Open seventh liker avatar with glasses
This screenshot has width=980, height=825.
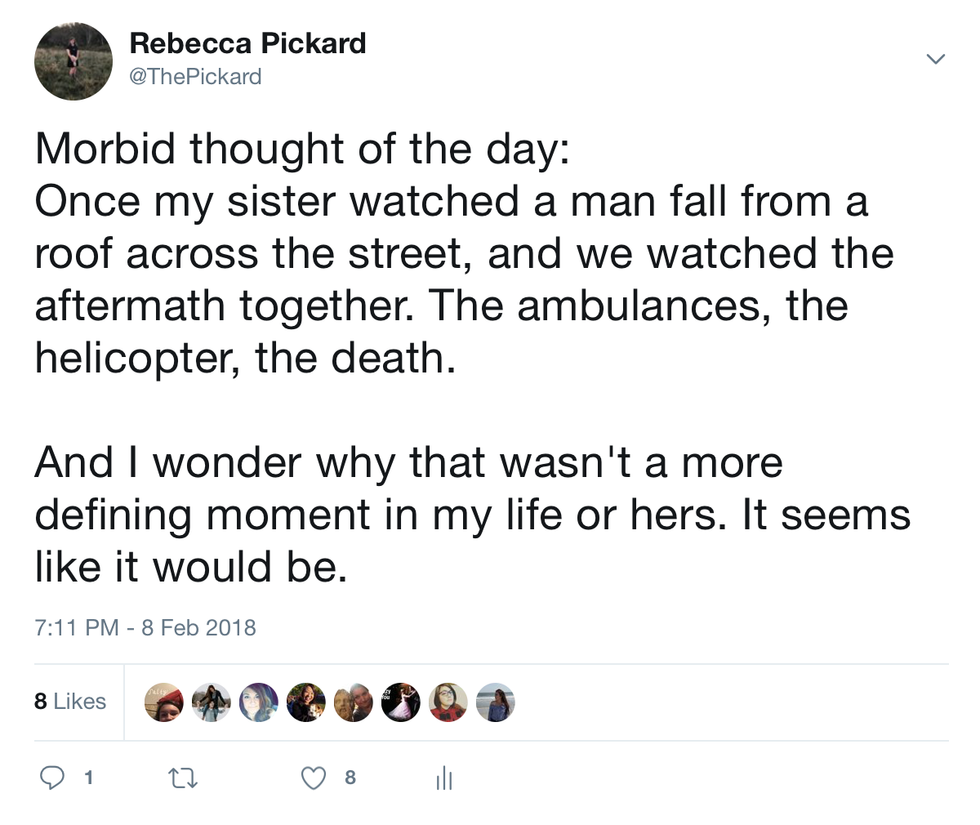click(447, 702)
